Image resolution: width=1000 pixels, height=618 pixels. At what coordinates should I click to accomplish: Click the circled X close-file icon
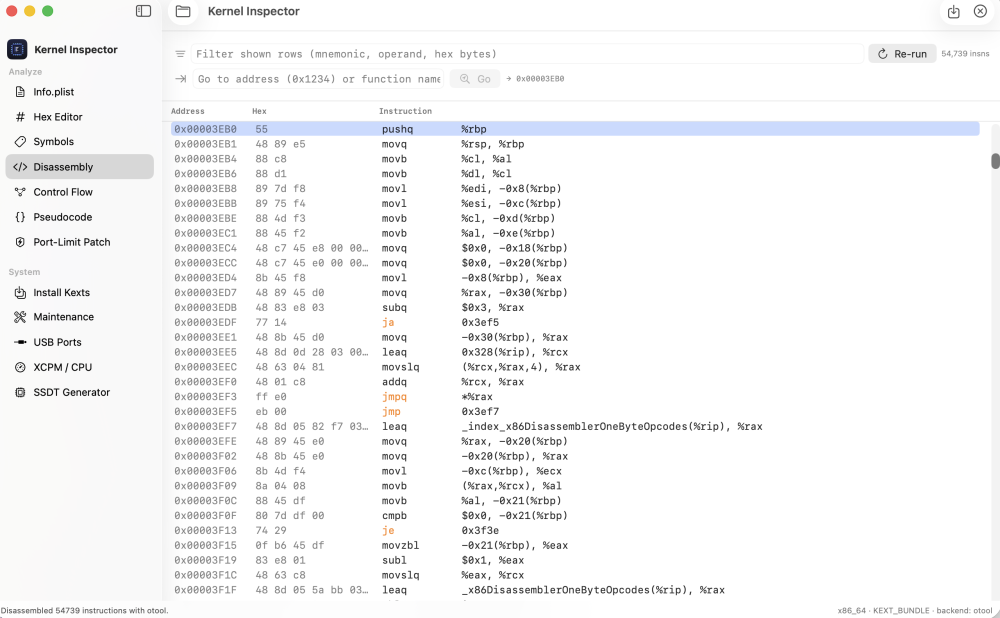tap(980, 11)
